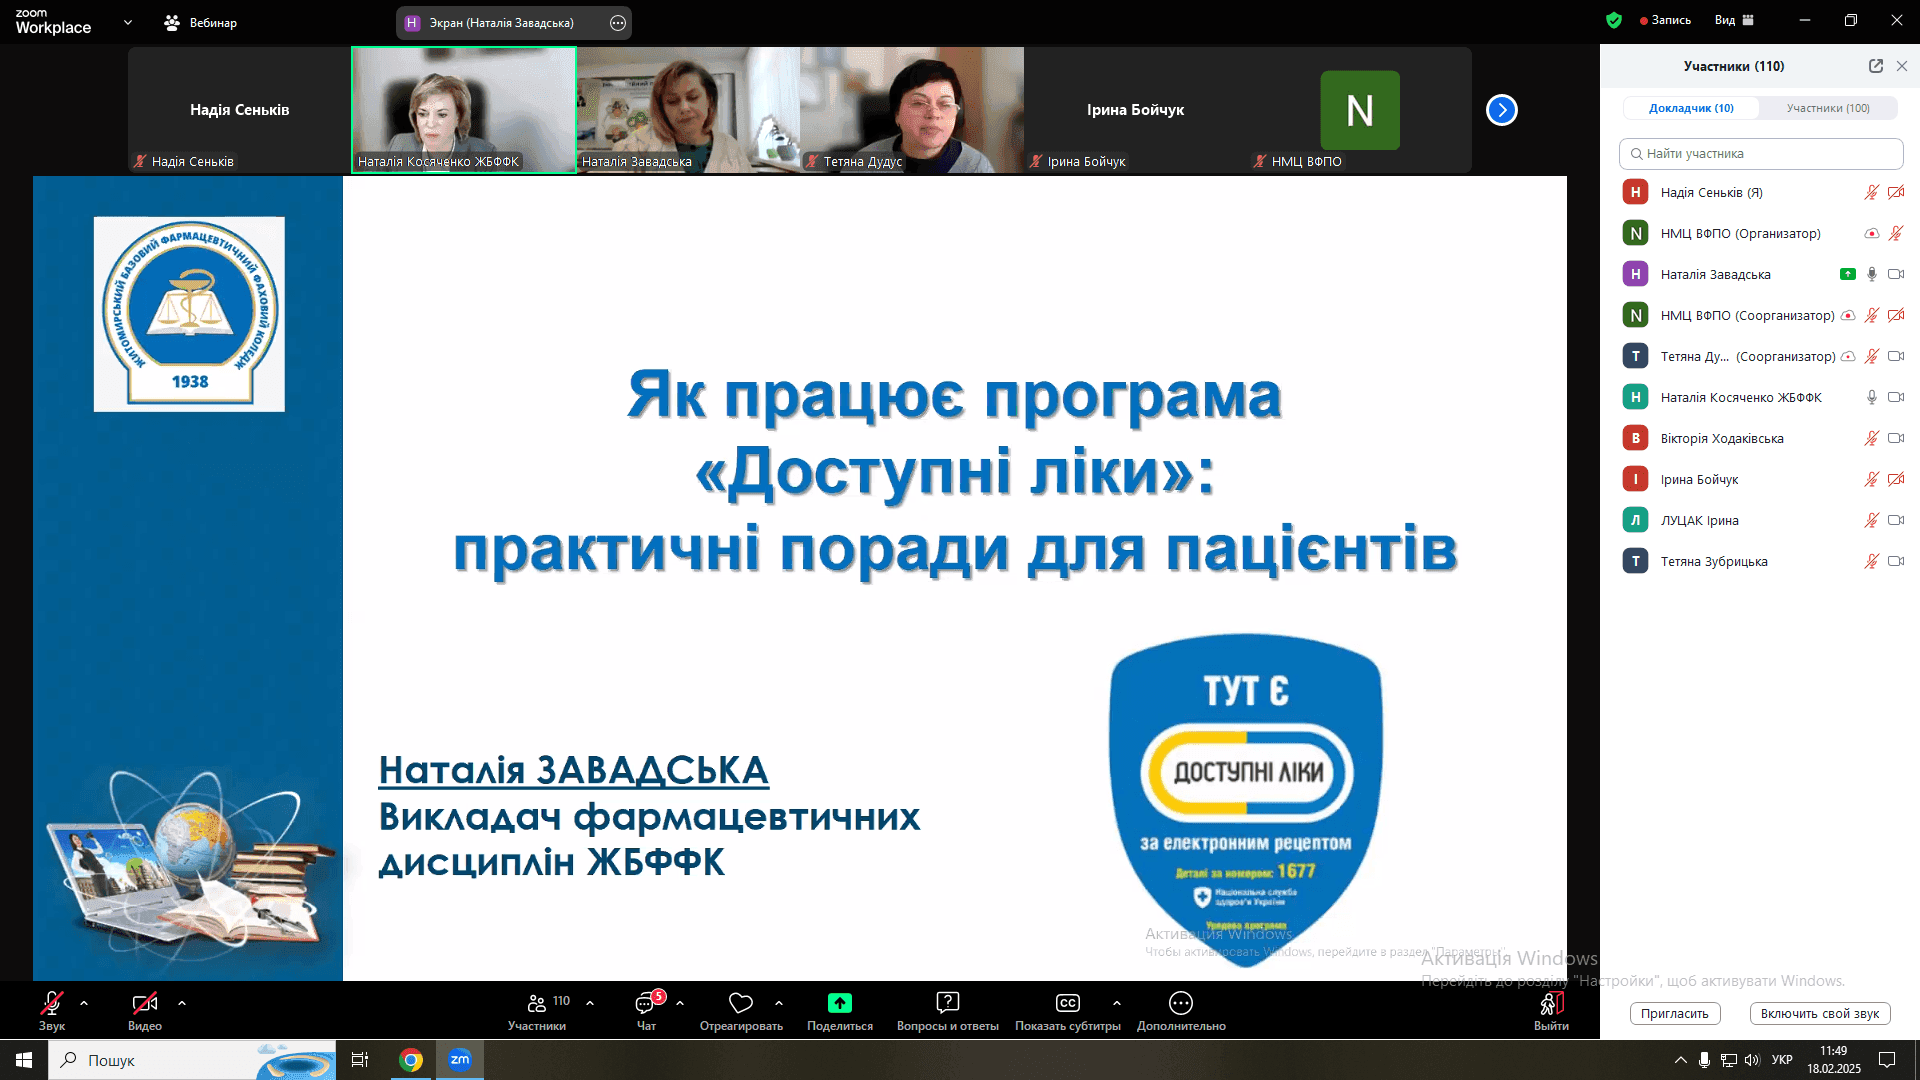The image size is (1920, 1080).
Task: Pop out the participants panel
Action: click(1876, 66)
